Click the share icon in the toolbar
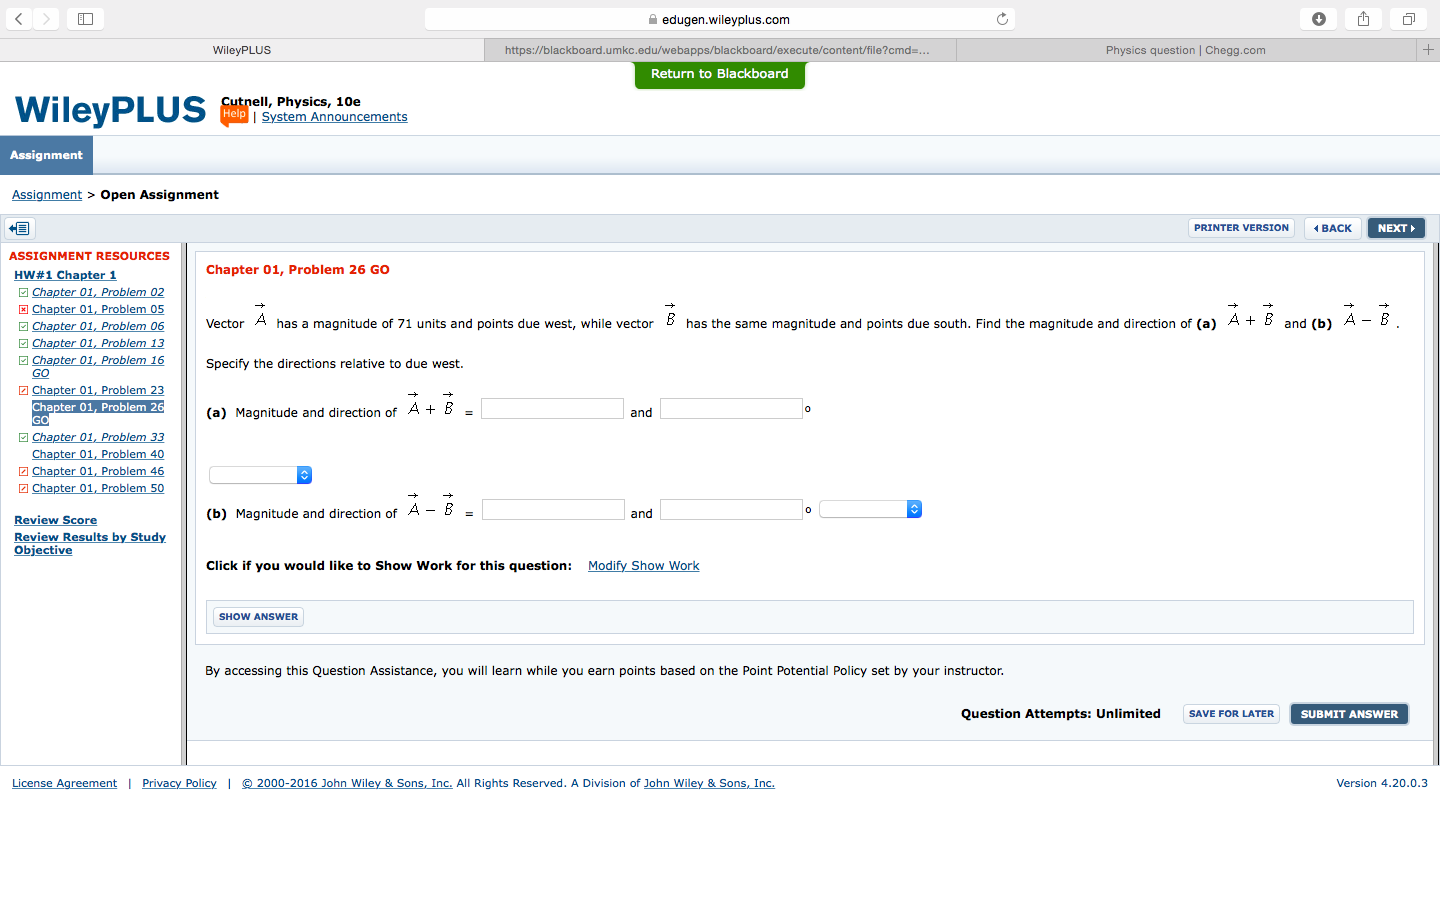The image size is (1440, 900). (1363, 17)
